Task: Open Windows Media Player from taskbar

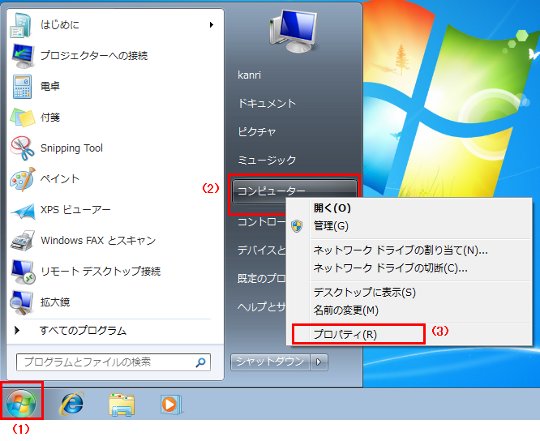Action: (171, 404)
